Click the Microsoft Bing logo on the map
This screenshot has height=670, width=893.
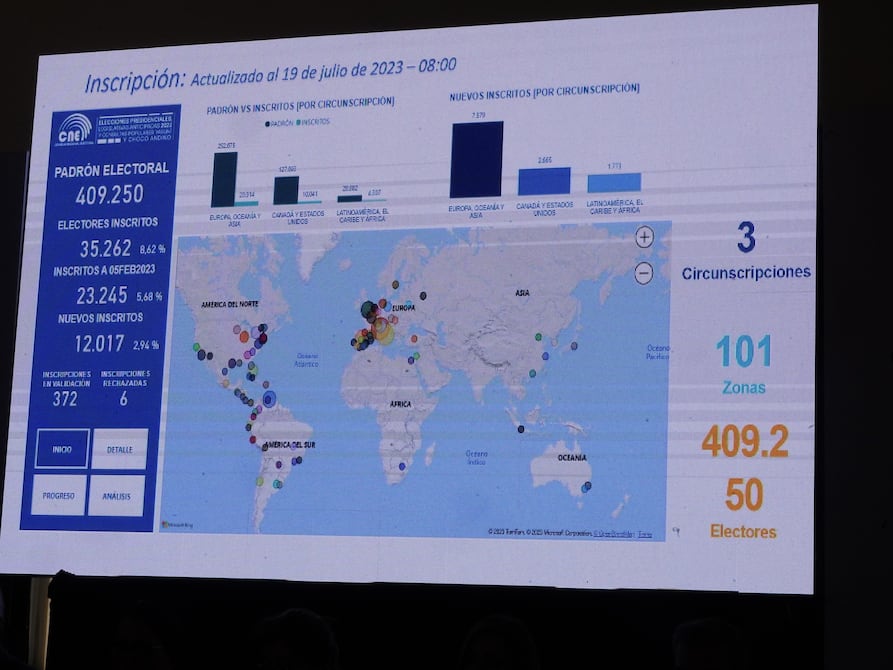(177, 524)
